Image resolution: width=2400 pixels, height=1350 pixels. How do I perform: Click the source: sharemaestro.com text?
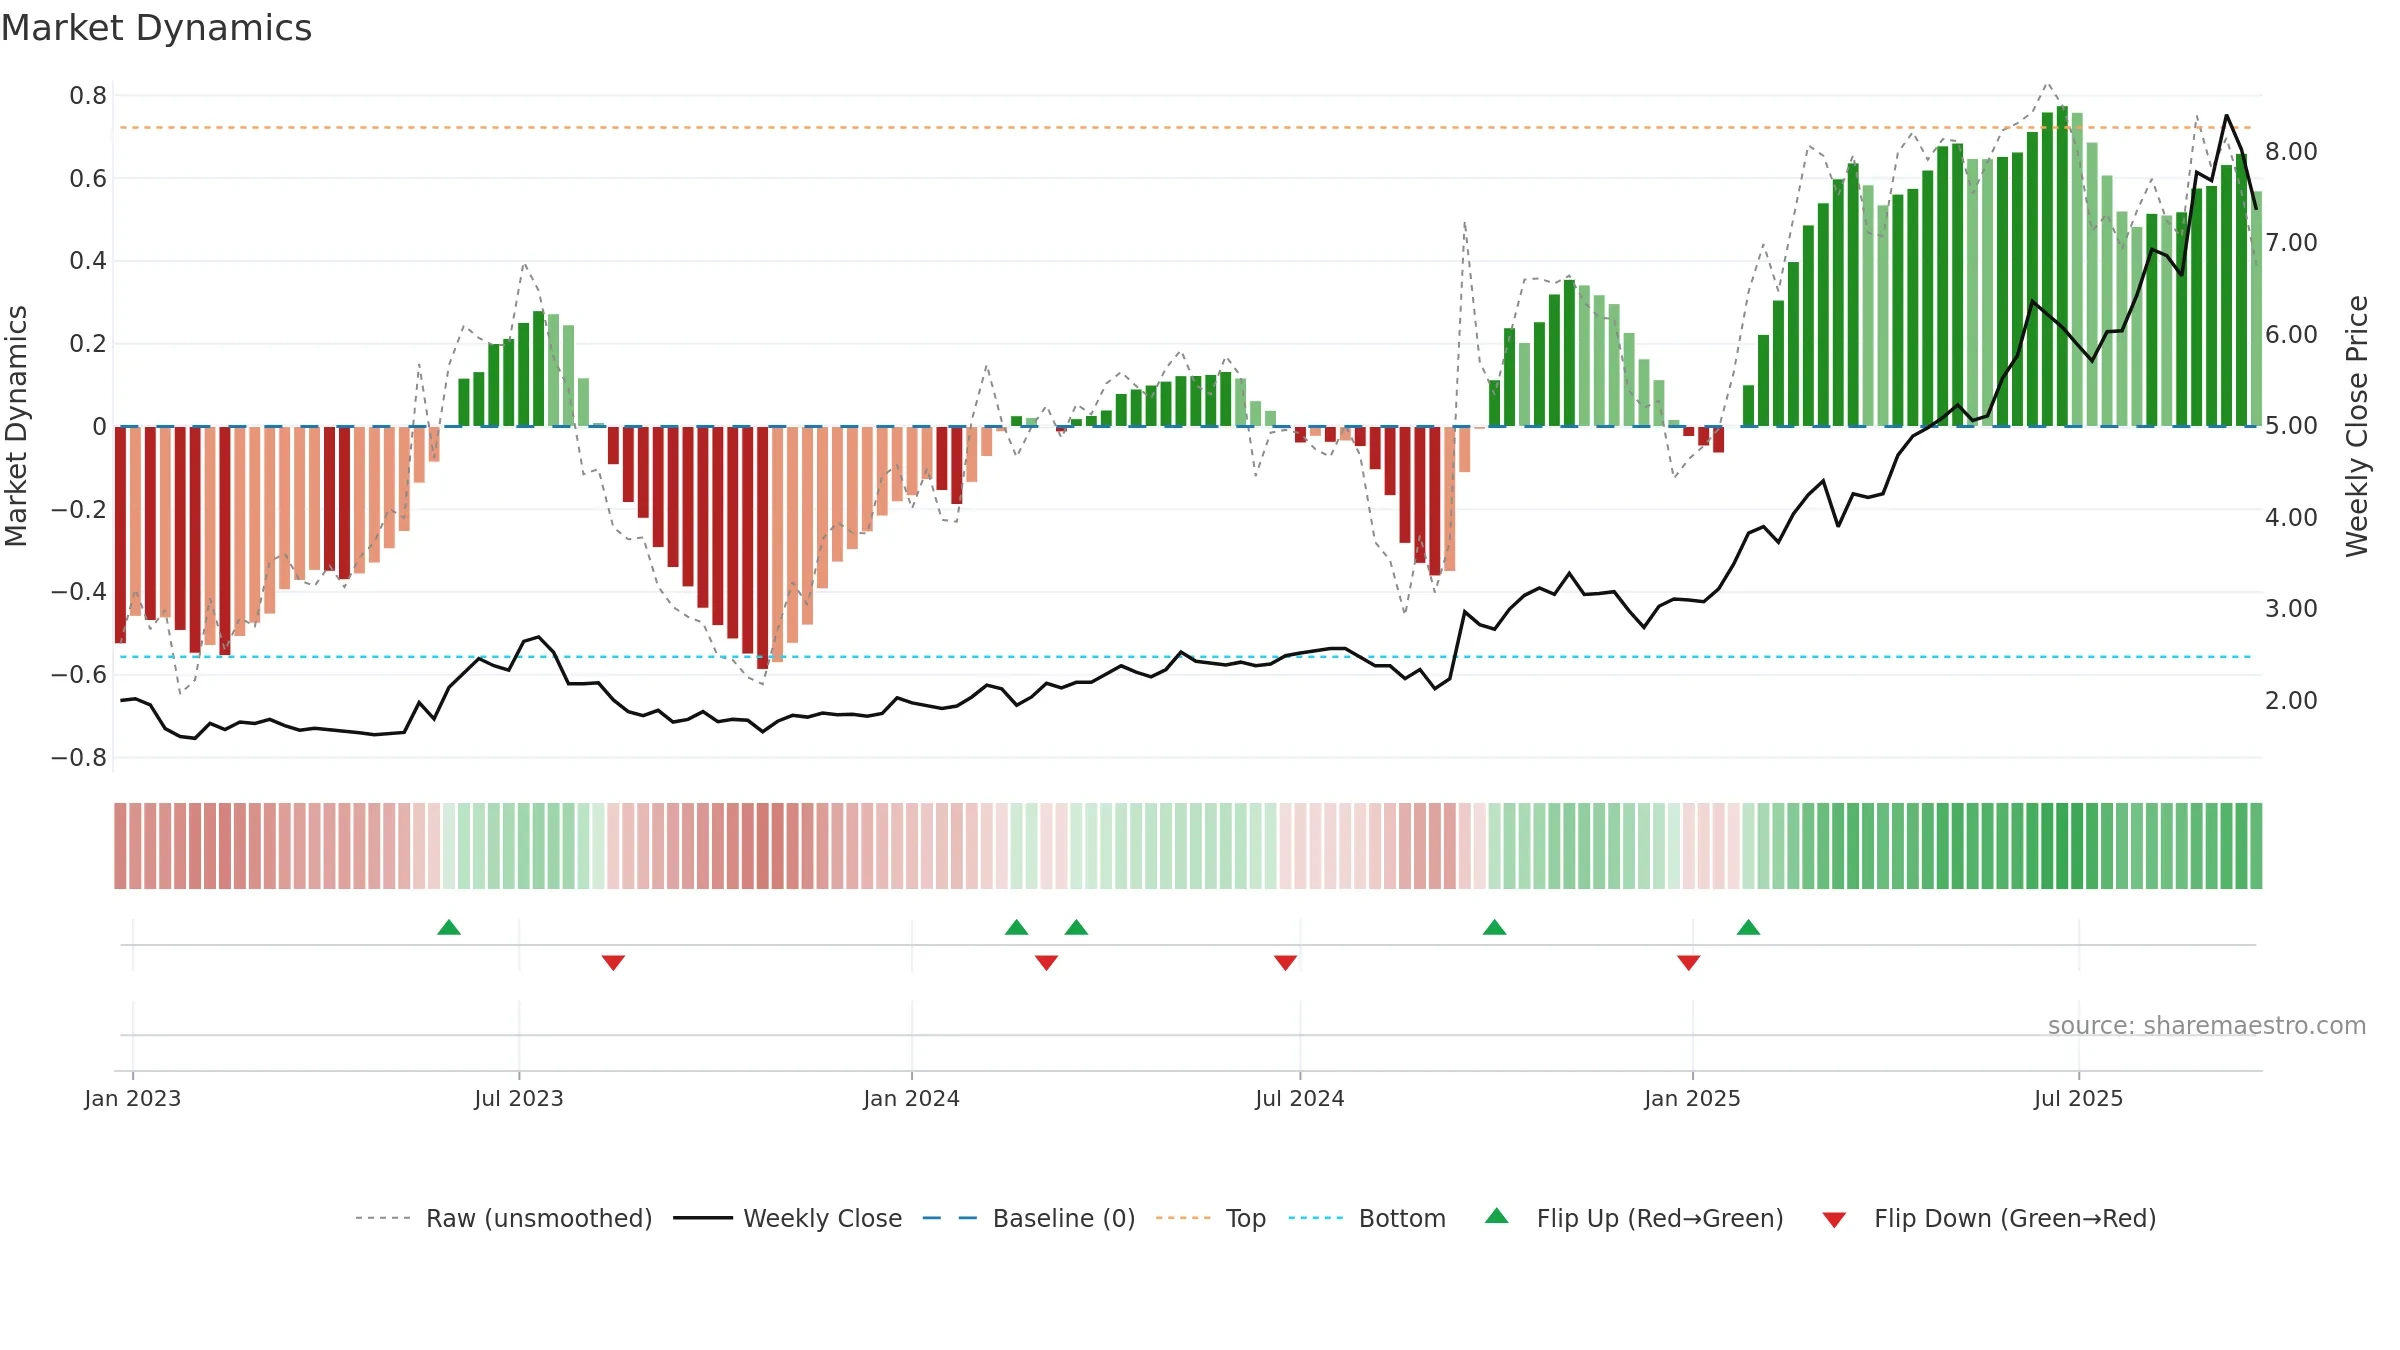click(2207, 1025)
